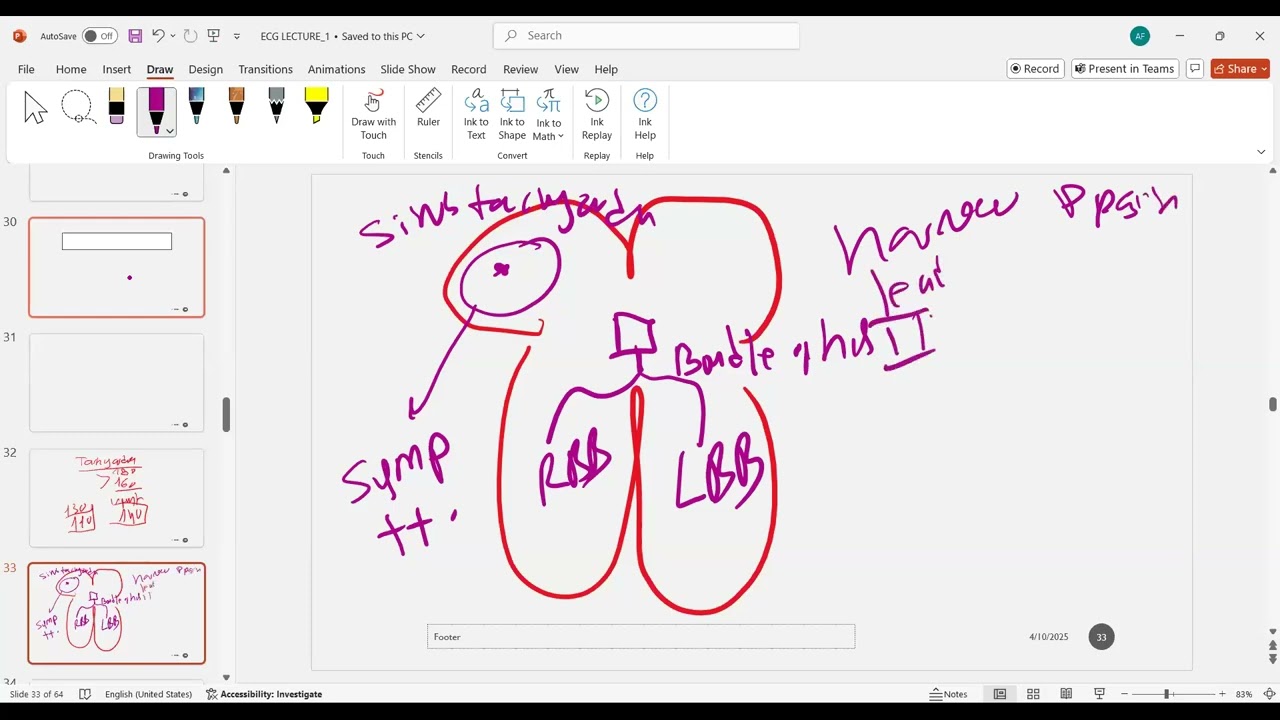Open Undo history dropdown arrow
Screen dimensions: 1280x720
[173, 36]
